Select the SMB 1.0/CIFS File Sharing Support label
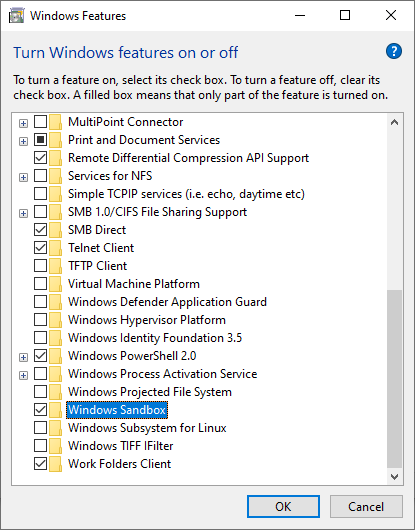415x530 pixels. tap(157, 212)
